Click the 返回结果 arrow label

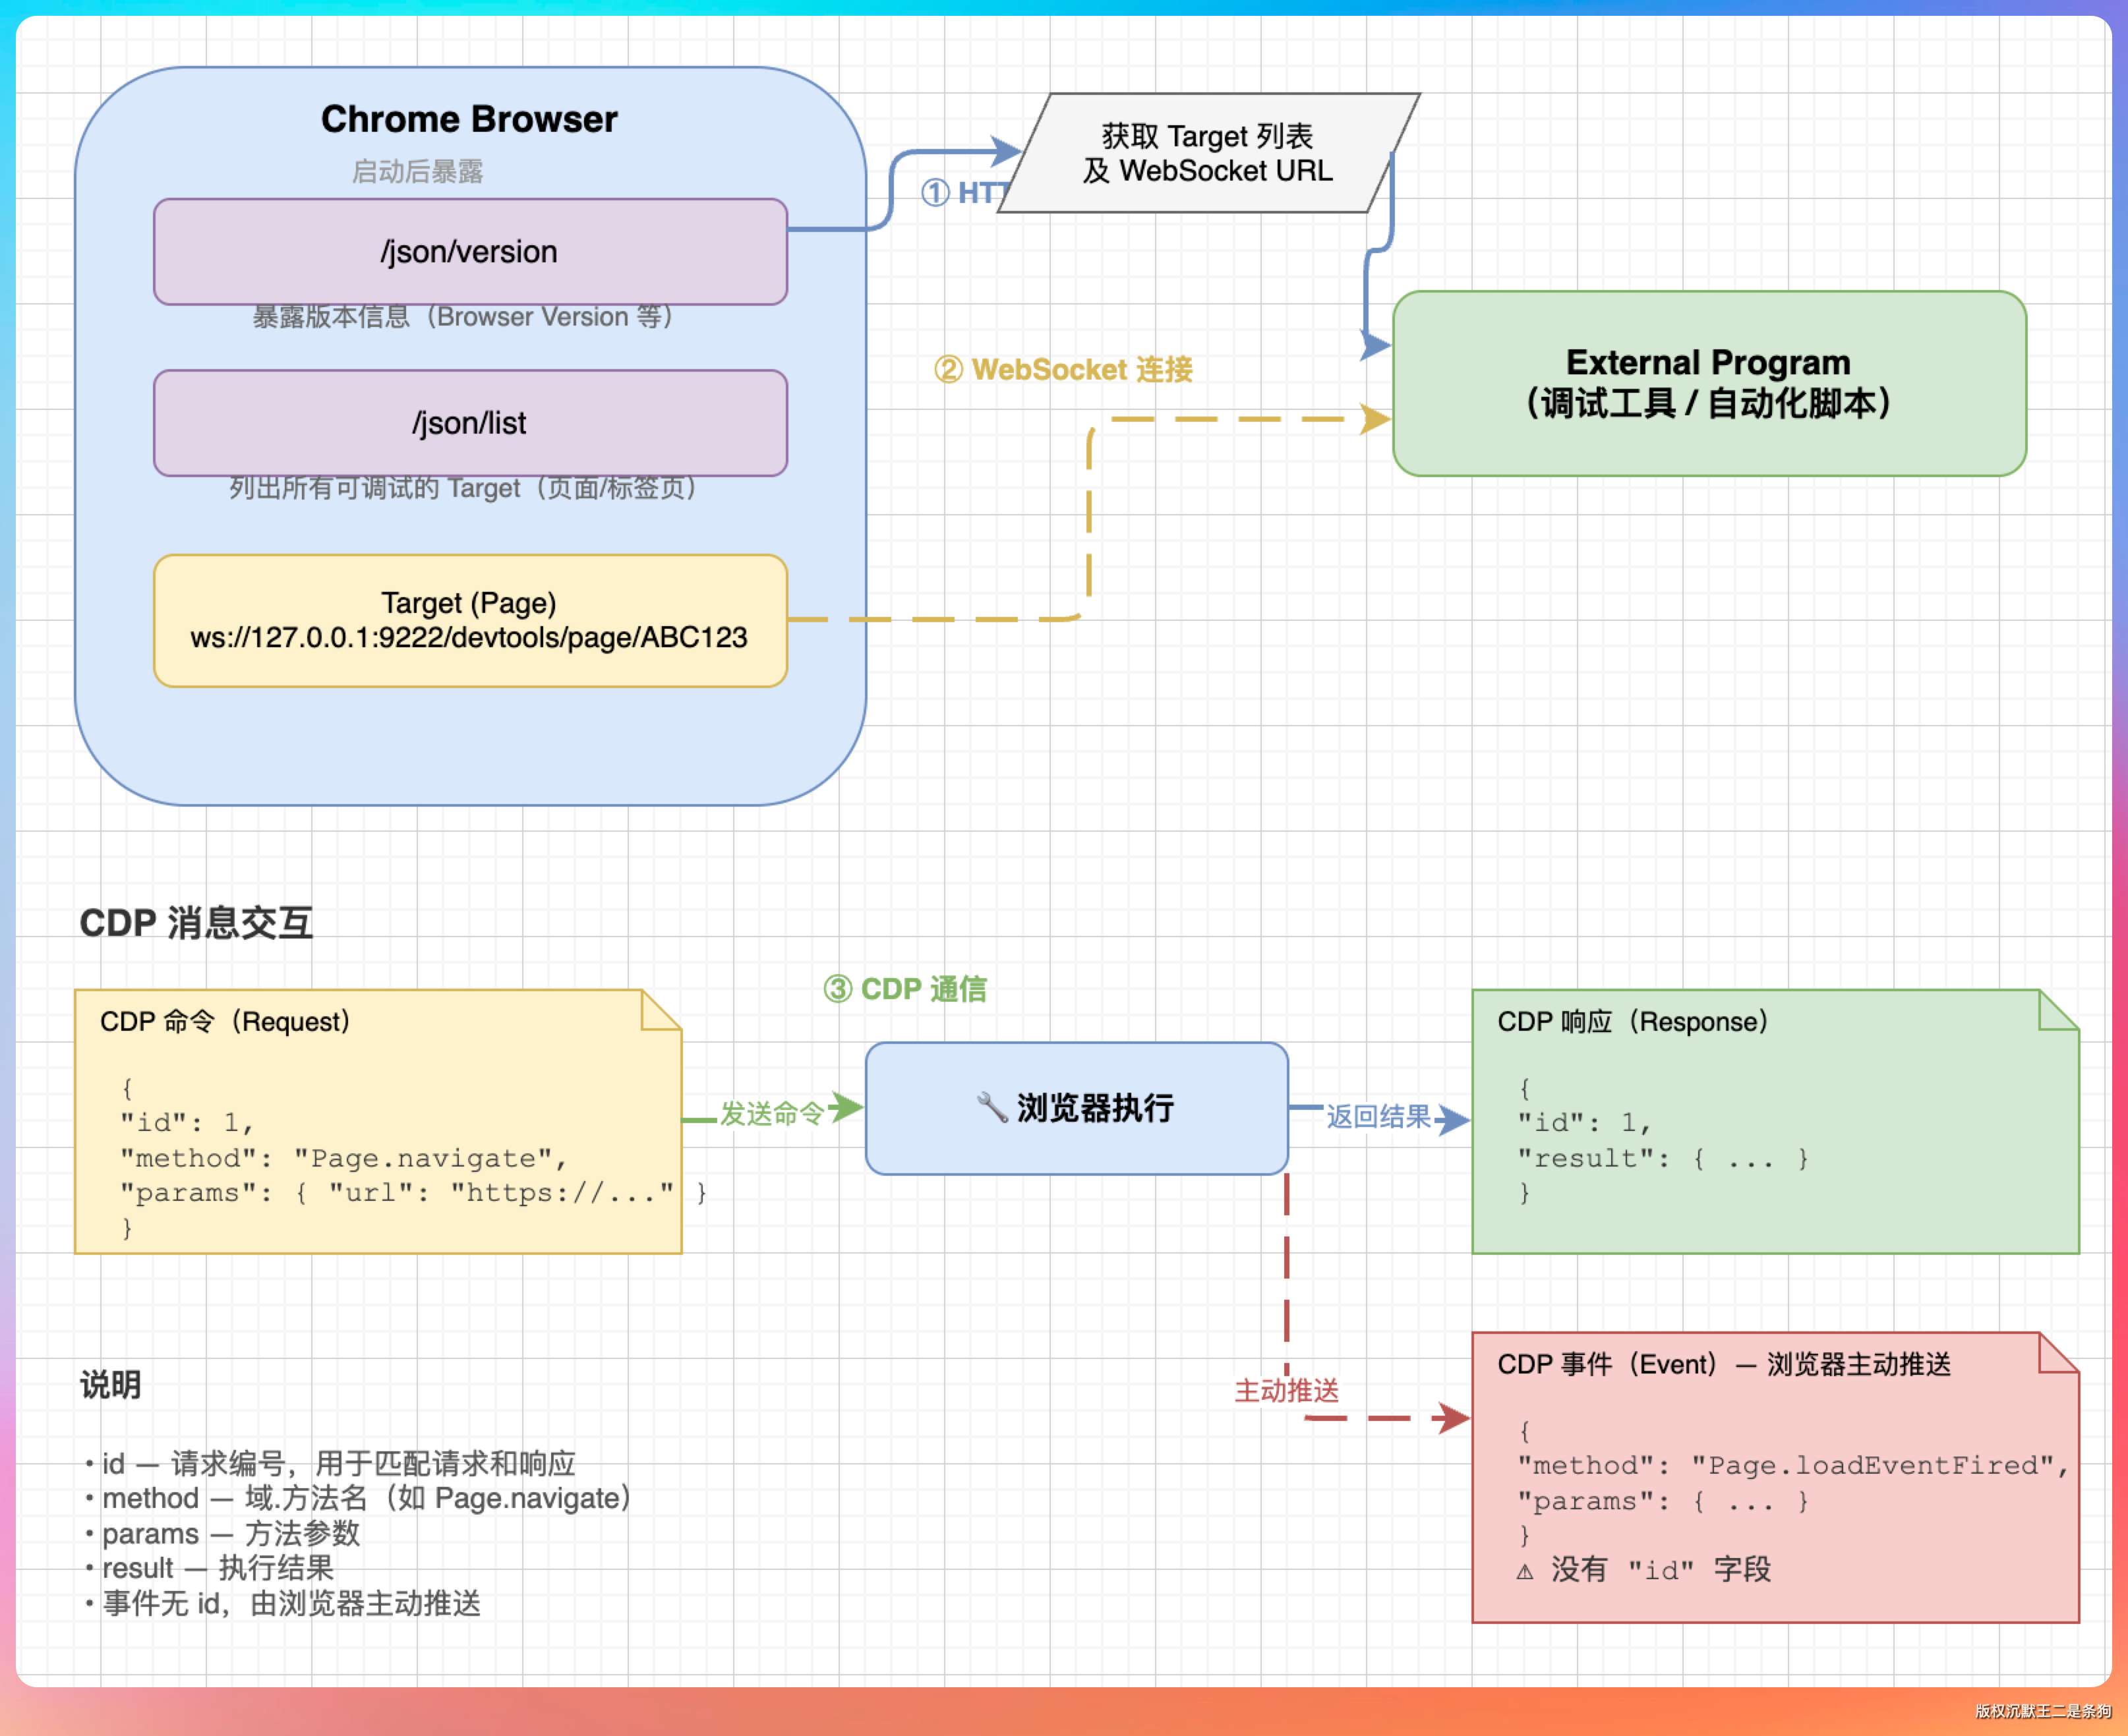[x=1378, y=1116]
